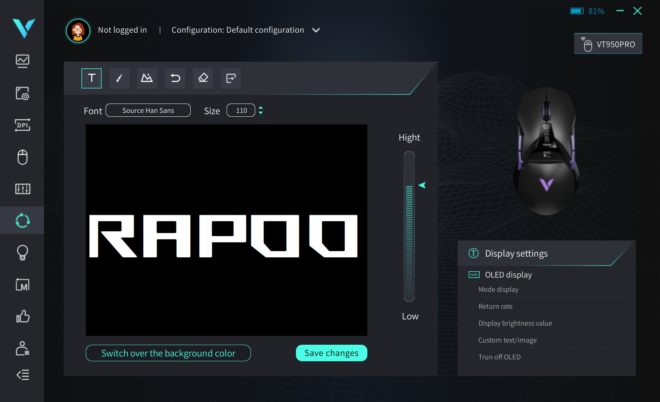Open the macro editor sidebar icon
Viewport: 660px width, 402px height.
(x=23, y=285)
